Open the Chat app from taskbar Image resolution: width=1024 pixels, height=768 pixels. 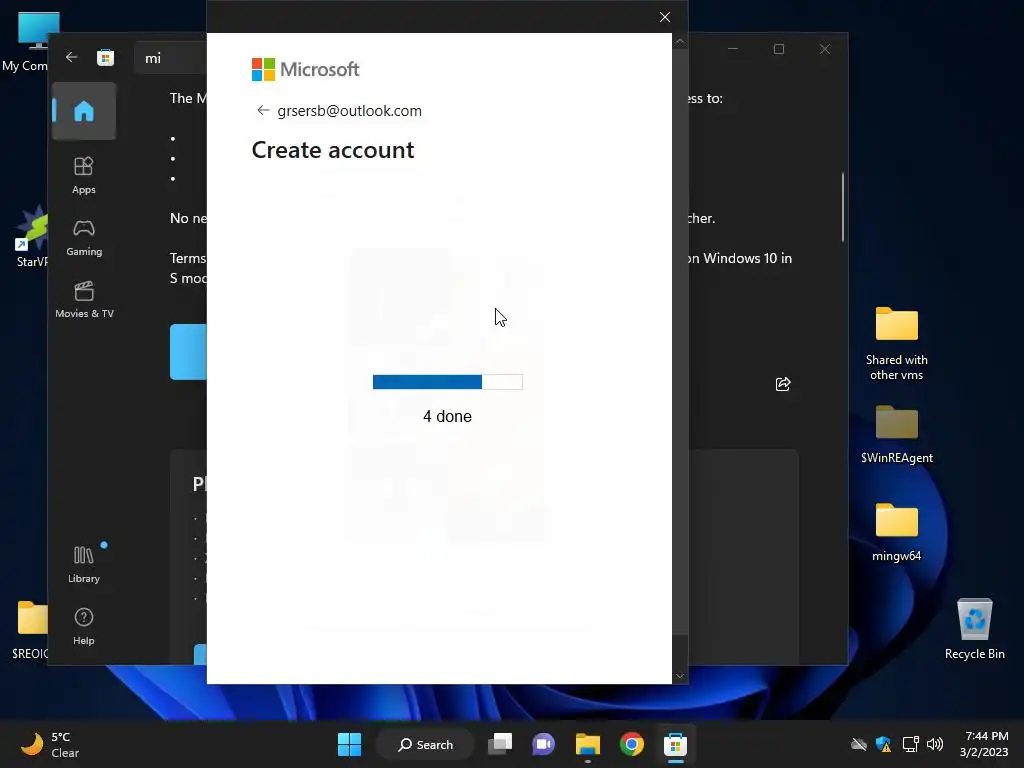[x=543, y=744]
